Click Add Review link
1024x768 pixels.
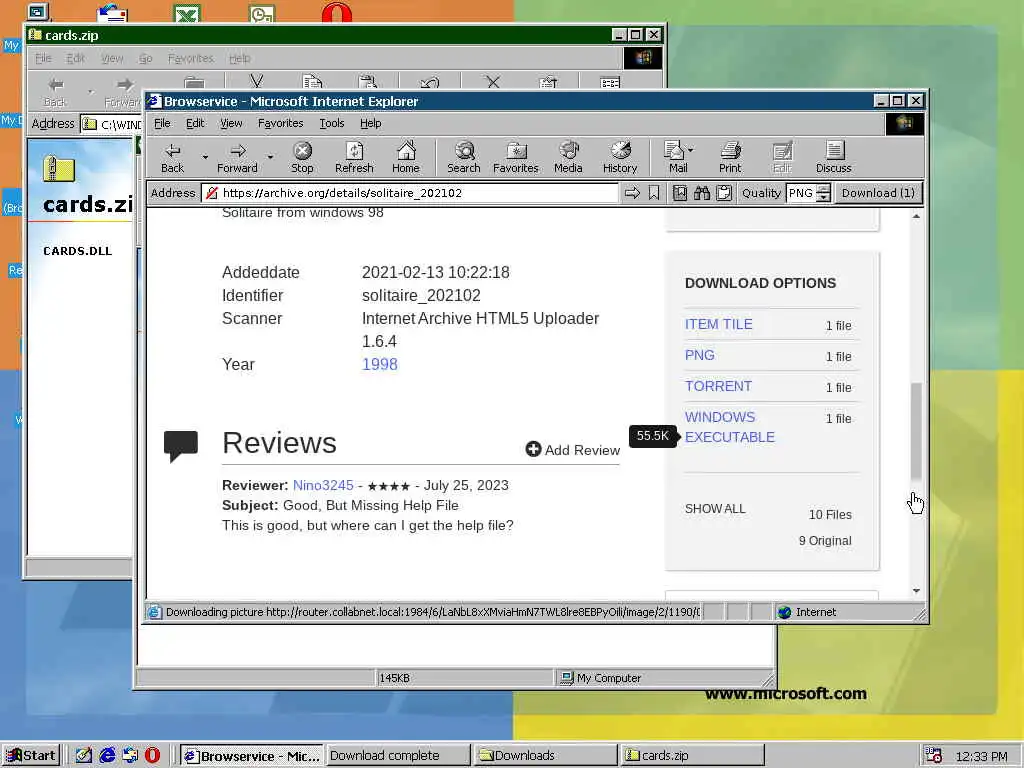[x=573, y=450]
